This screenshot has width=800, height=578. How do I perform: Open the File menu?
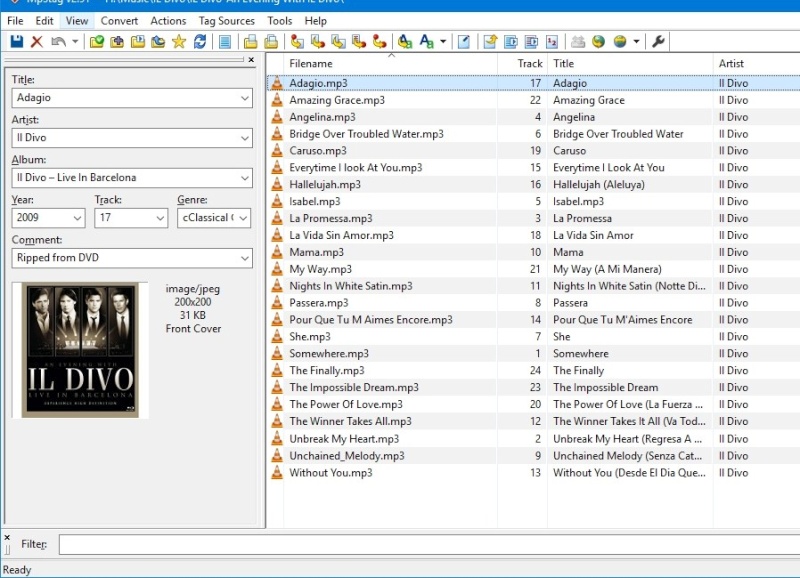coord(15,21)
